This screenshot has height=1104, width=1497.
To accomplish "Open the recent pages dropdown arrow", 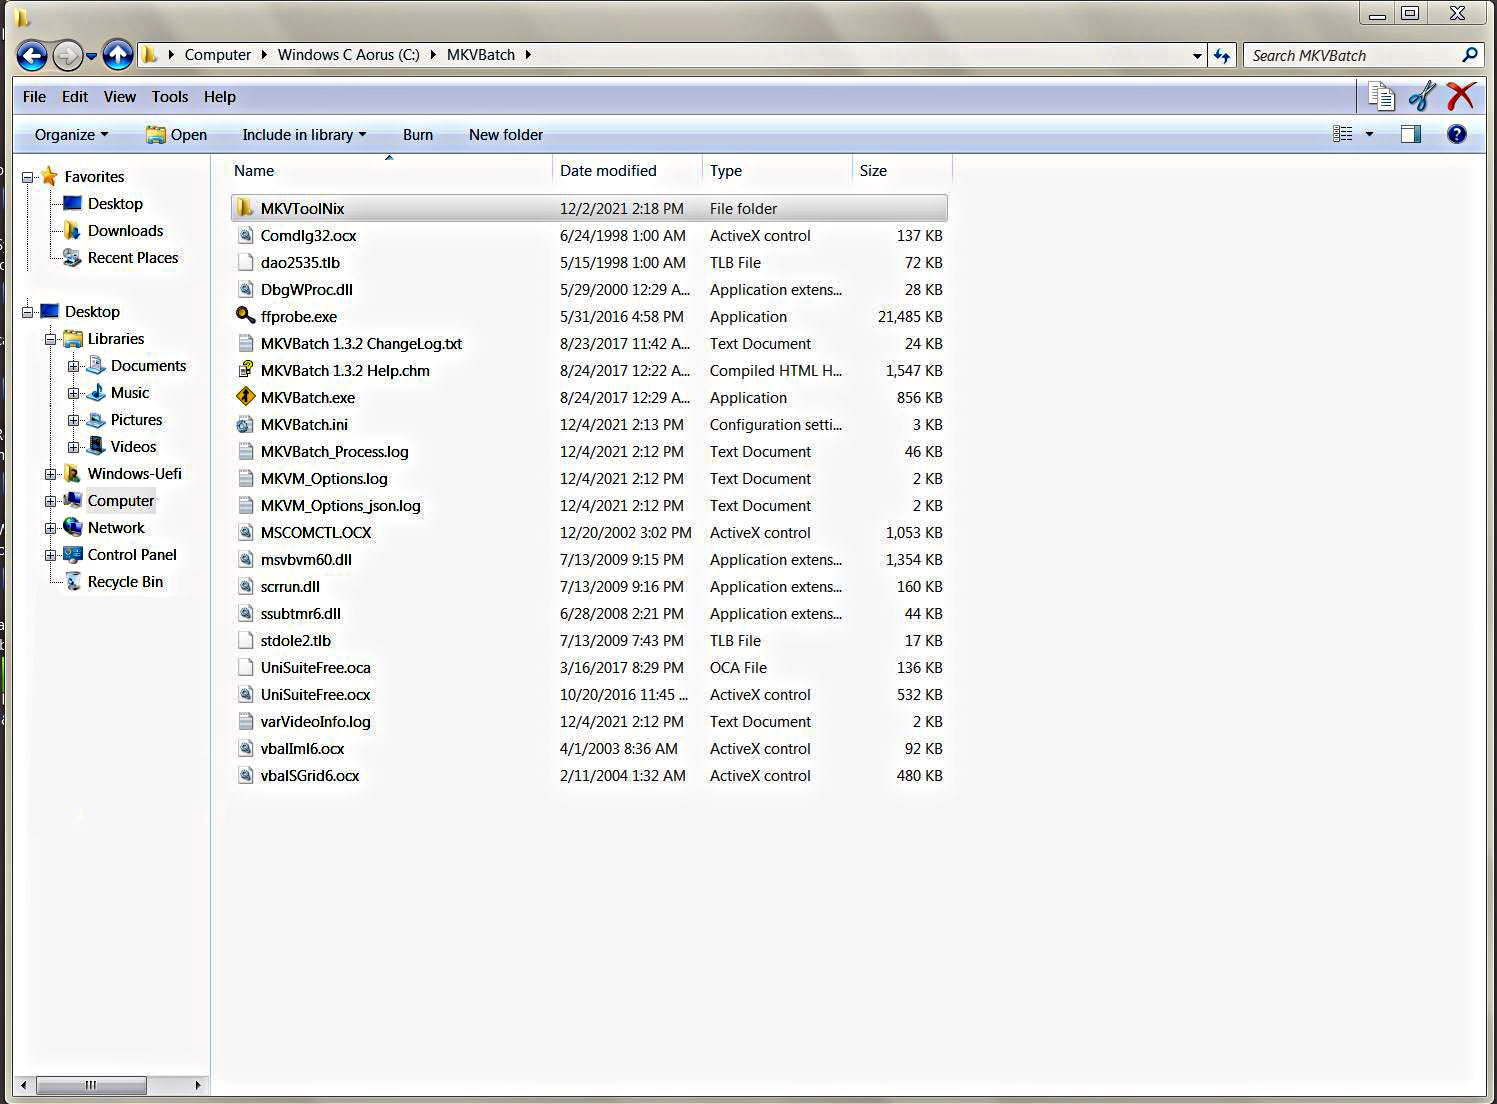I will (x=91, y=56).
